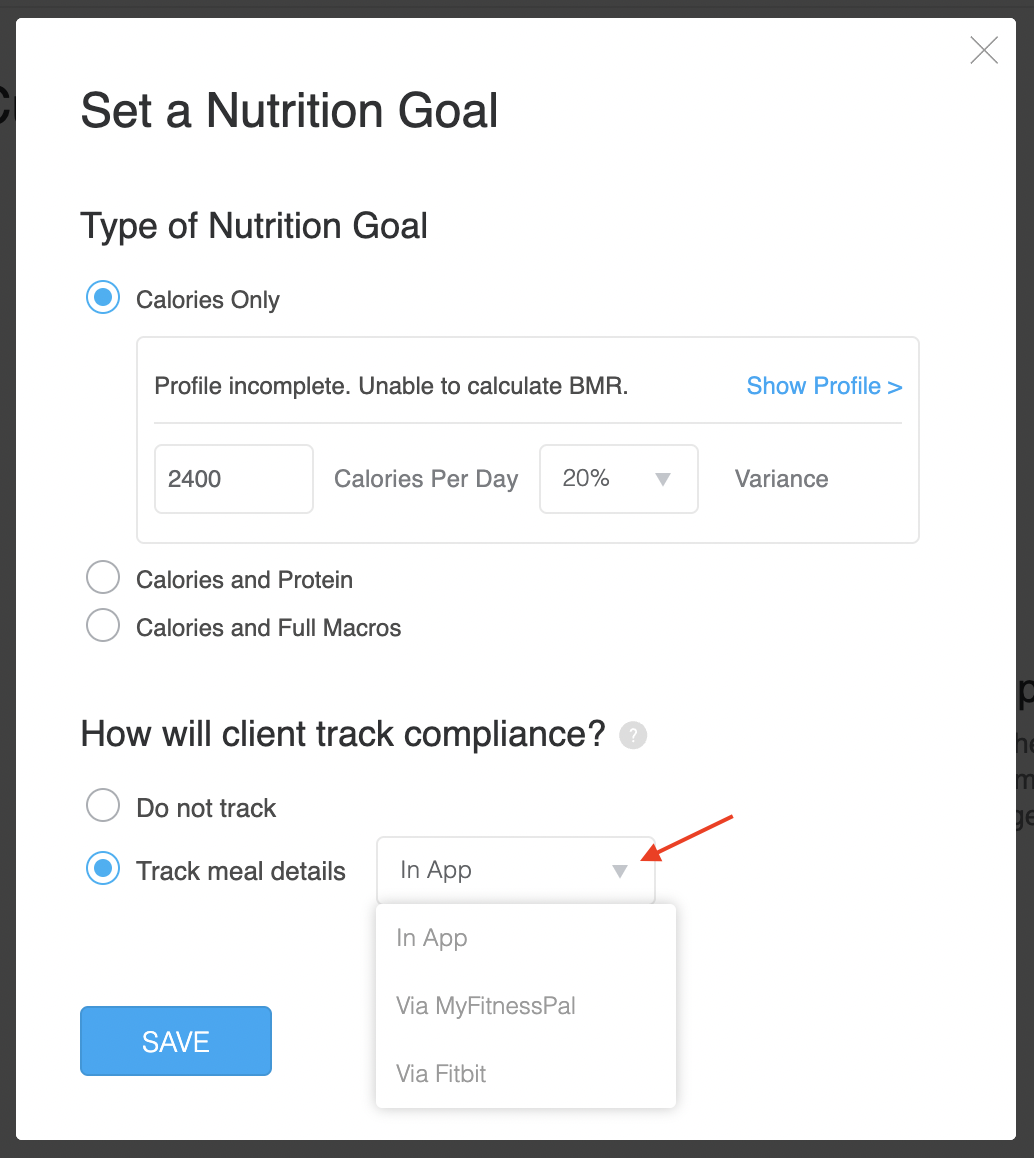Click the 2400 calories input field
This screenshot has height=1158, width=1034.
(x=233, y=479)
